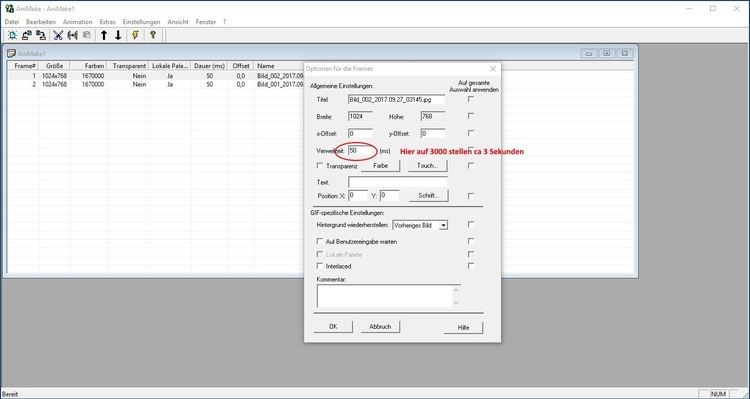Click inside the Kommentar text area
Viewport: 750px width, 399px height.
pos(384,296)
